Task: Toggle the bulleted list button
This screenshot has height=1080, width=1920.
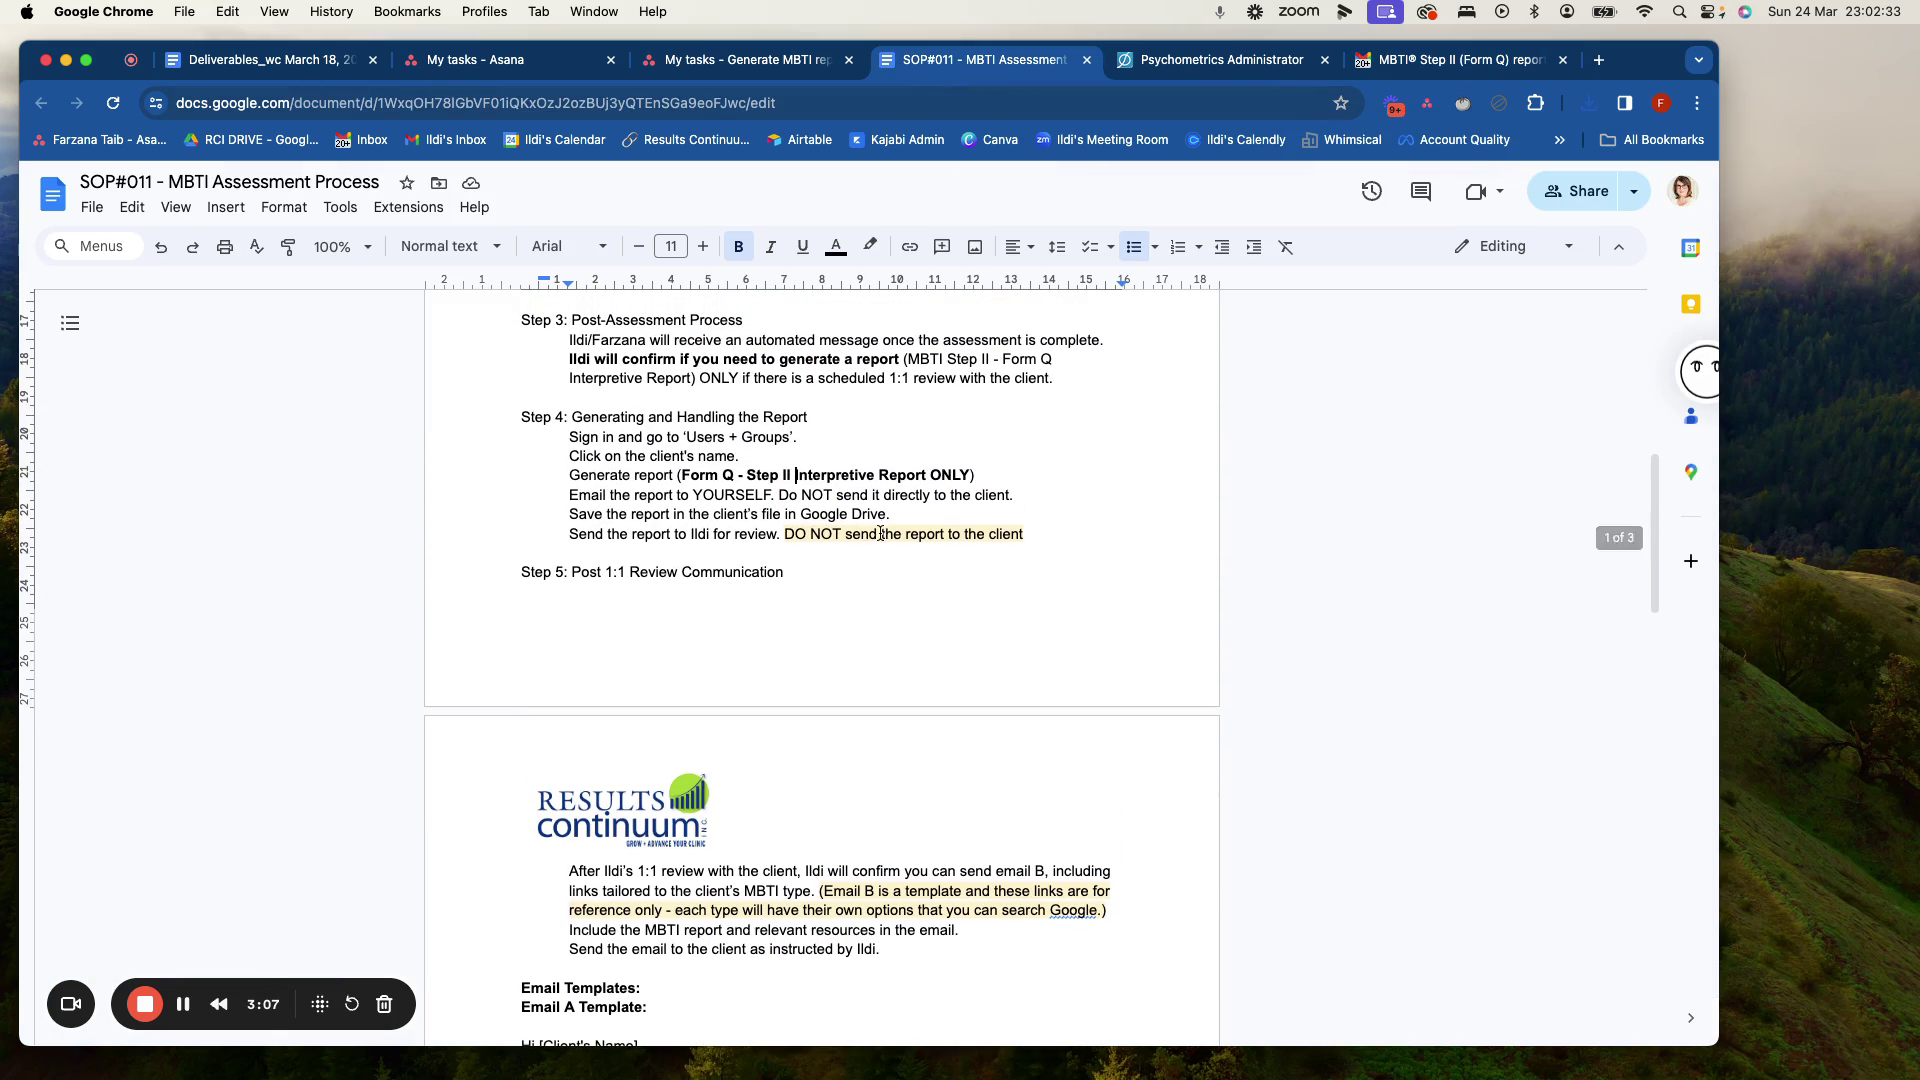Action: pyautogui.click(x=1133, y=247)
